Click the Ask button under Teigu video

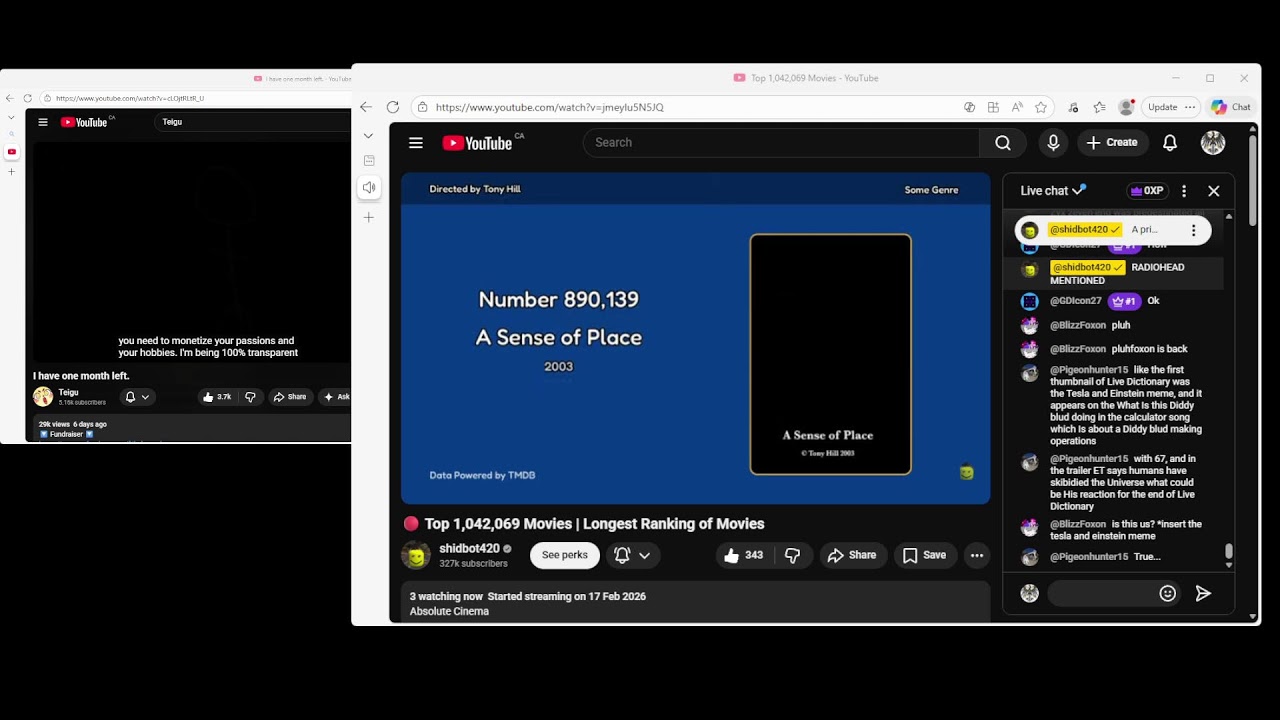click(x=337, y=397)
